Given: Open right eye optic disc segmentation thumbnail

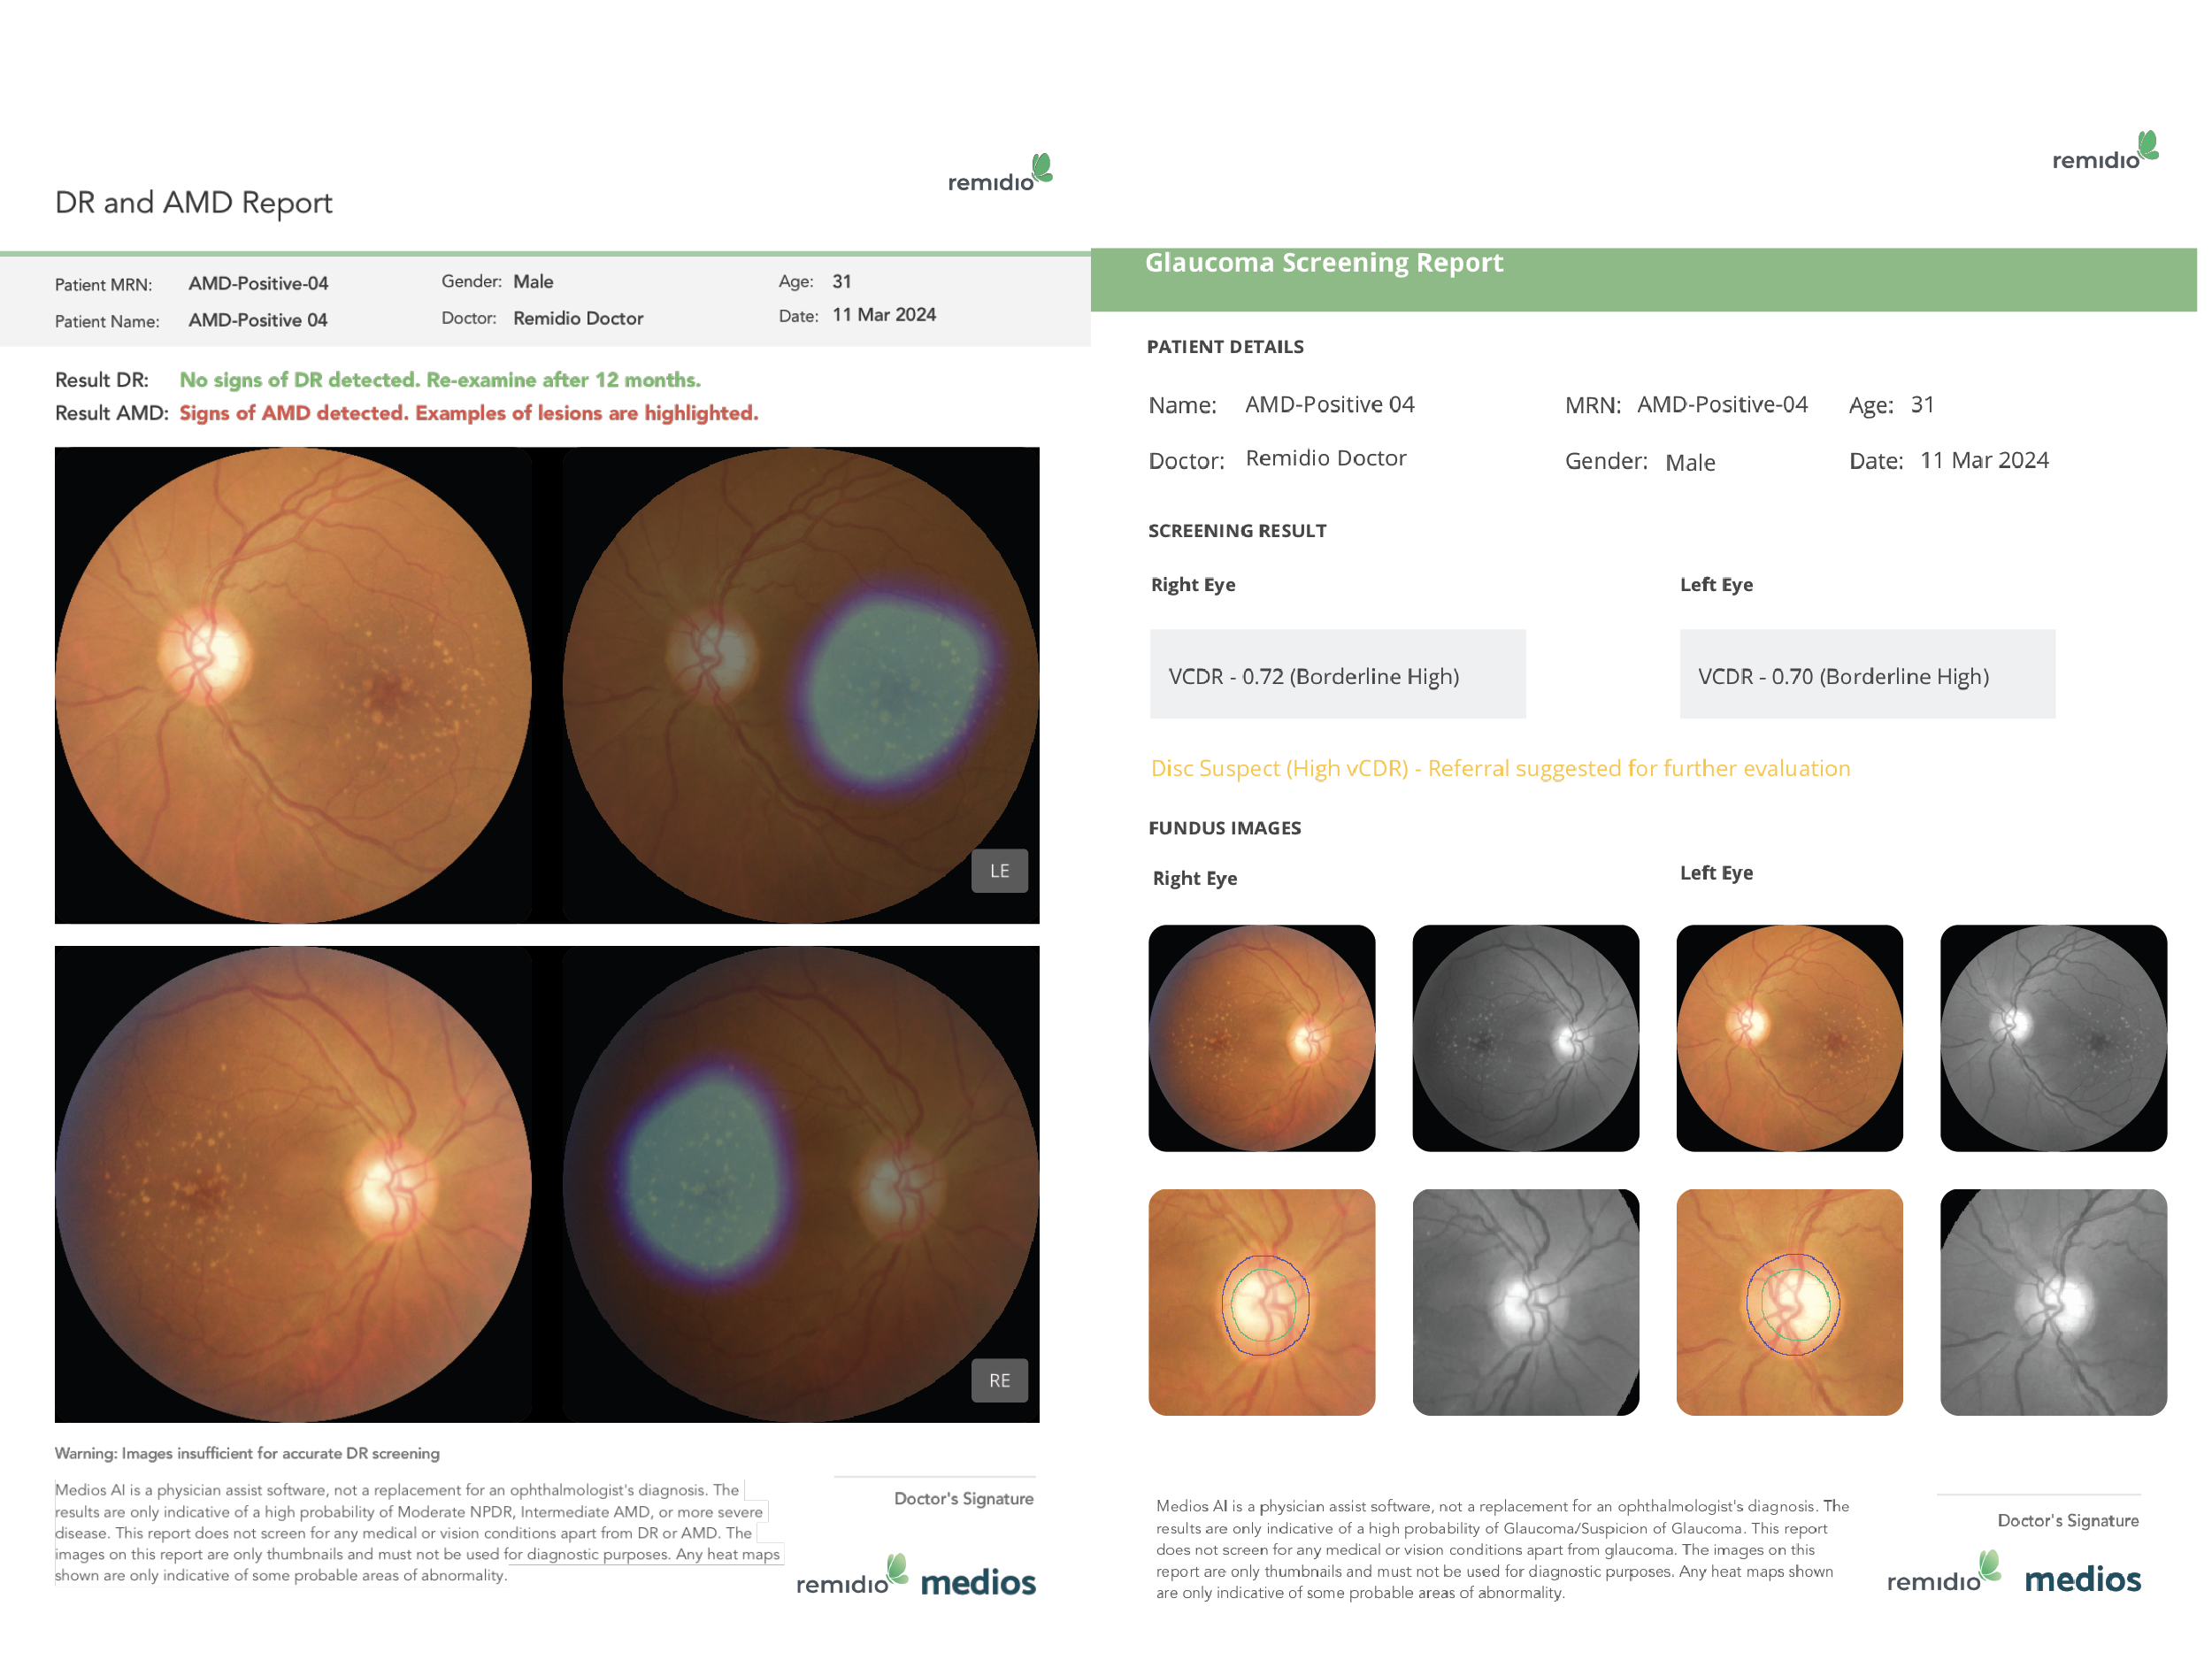Looking at the screenshot, I should pos(1261,1302).
